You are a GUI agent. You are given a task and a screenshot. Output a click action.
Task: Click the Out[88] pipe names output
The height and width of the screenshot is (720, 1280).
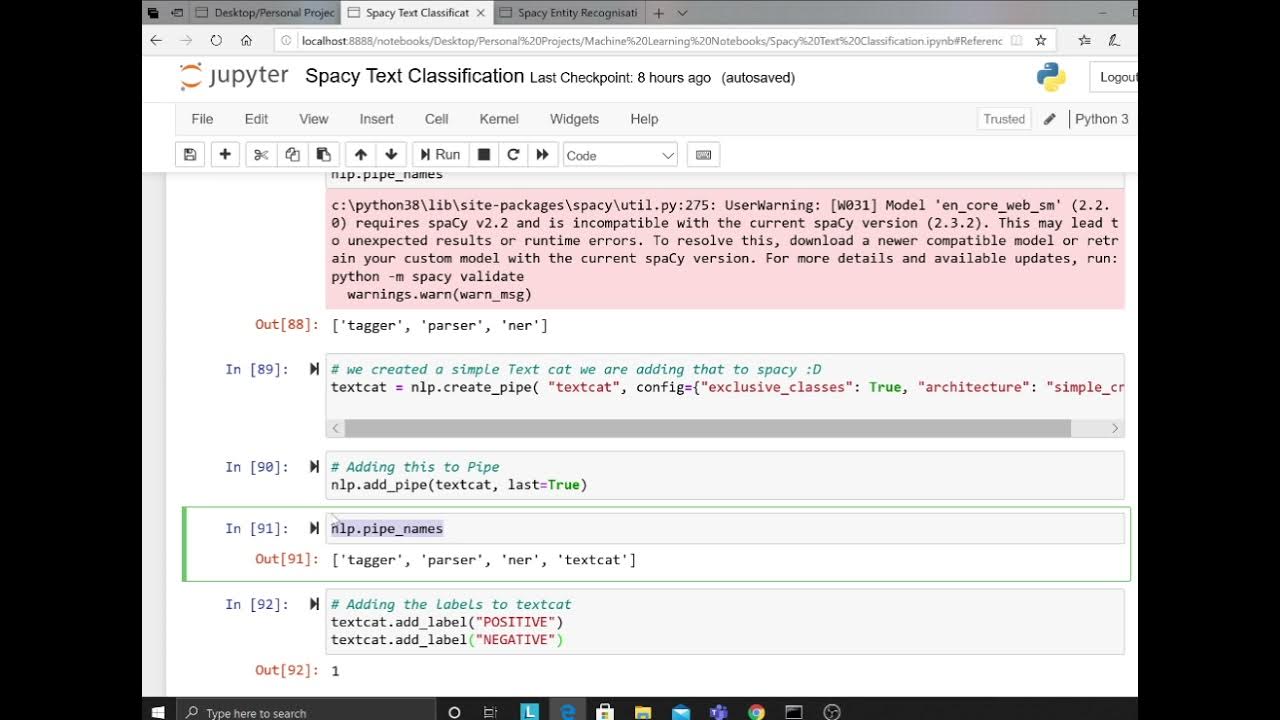[x=440, y=325]
